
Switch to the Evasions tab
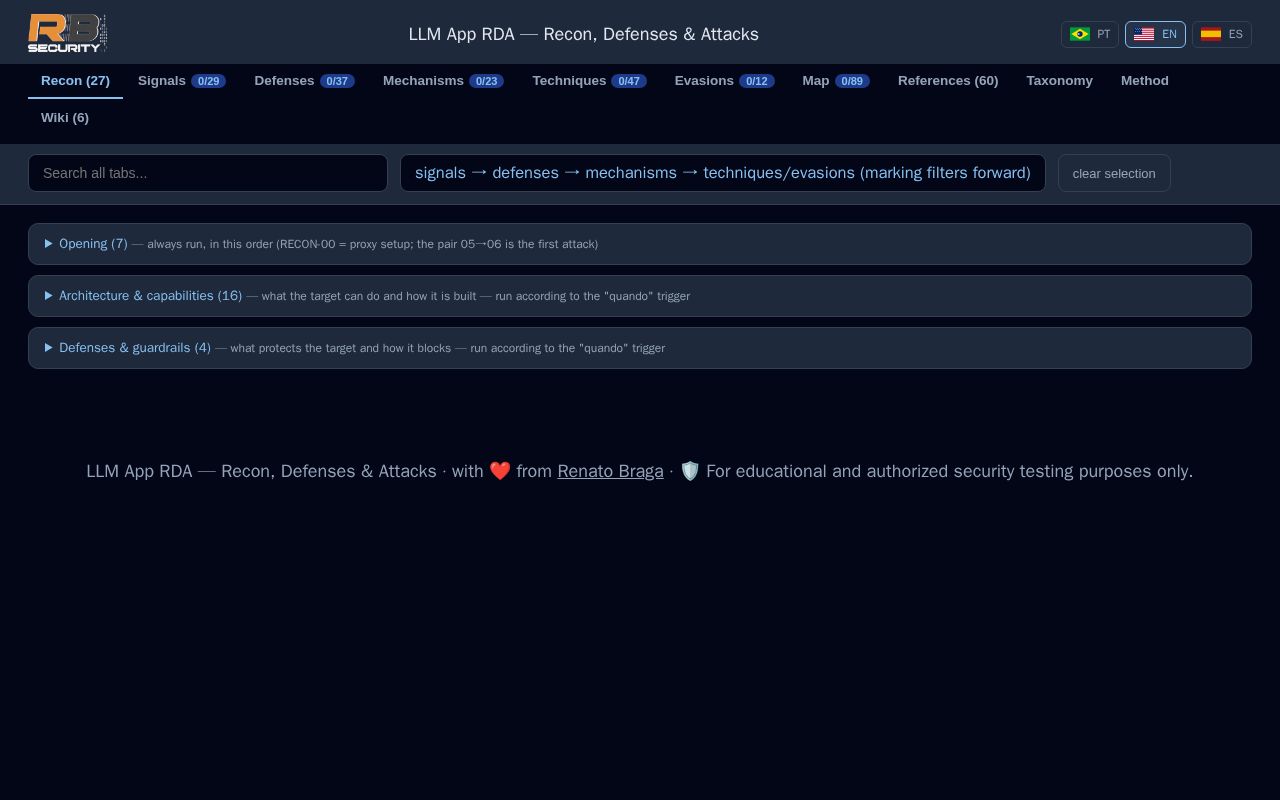tap(724, 81)
